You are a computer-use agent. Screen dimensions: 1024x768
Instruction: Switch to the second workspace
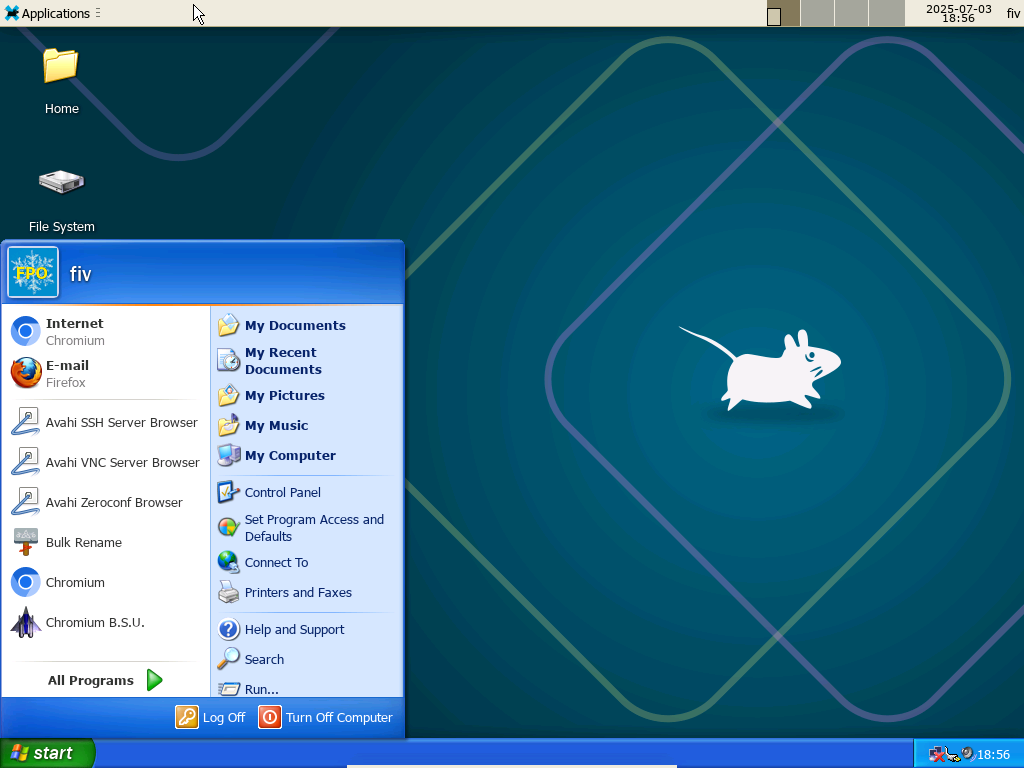817,13
